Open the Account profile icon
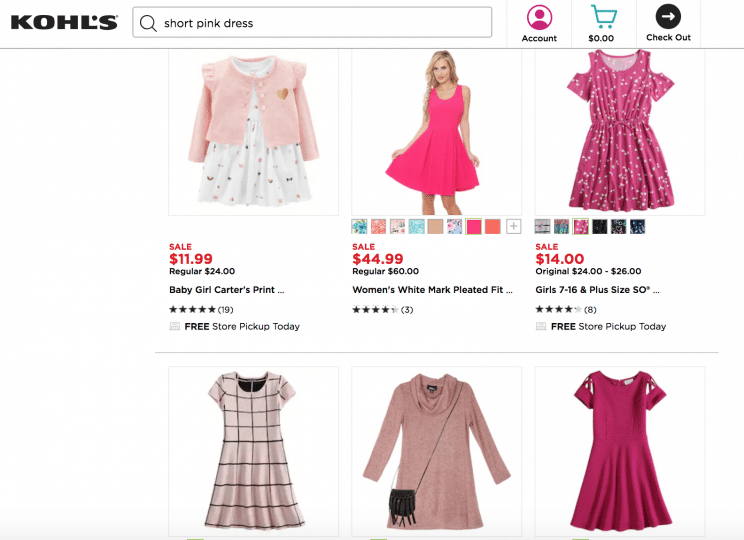The height and width of the screenshot is (540, 744). [x=539, y=17]
